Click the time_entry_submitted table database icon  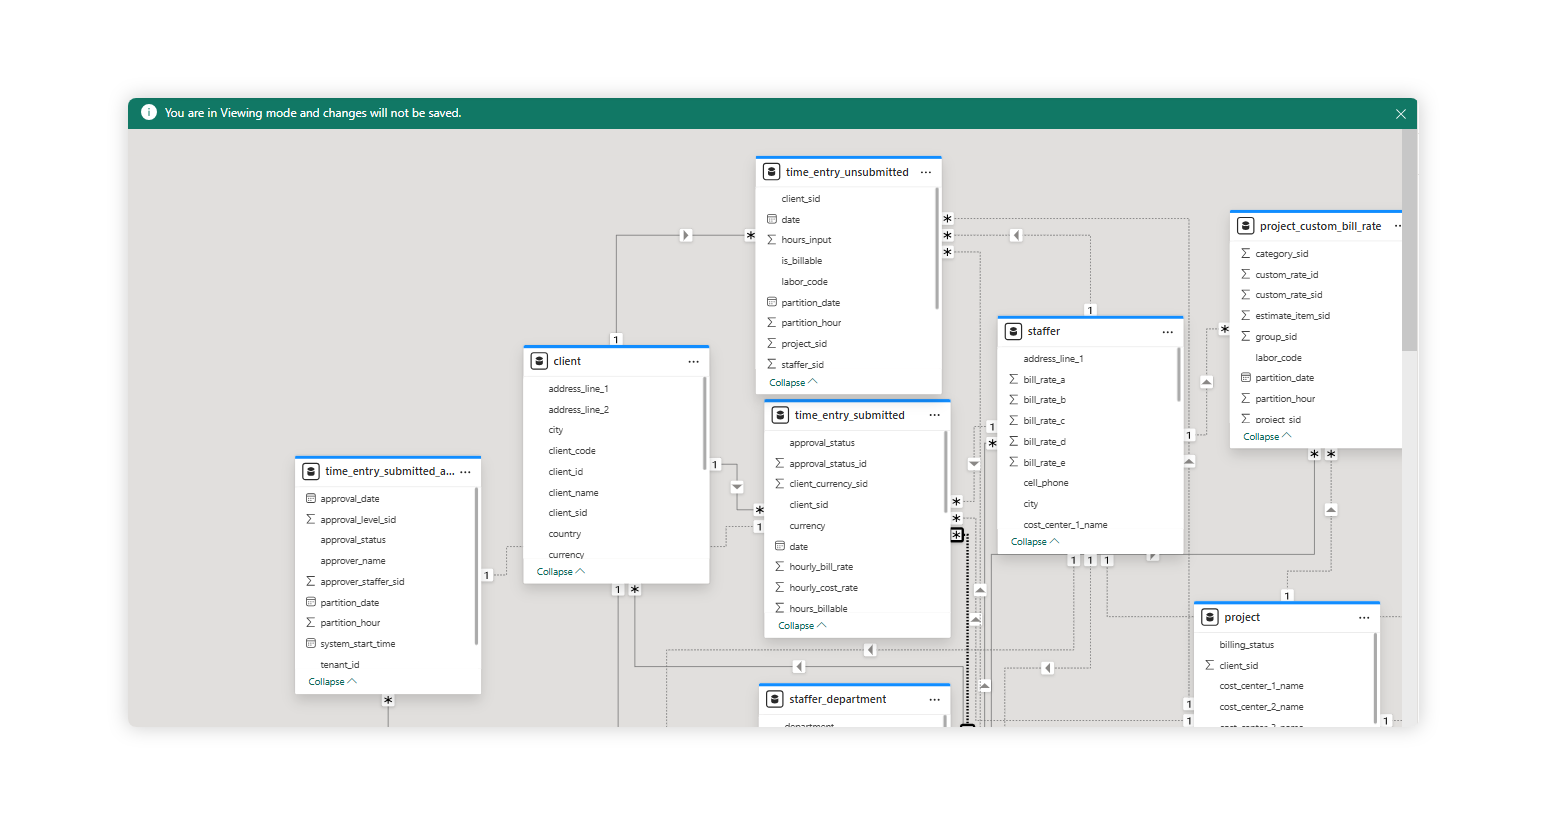[780, 415]
